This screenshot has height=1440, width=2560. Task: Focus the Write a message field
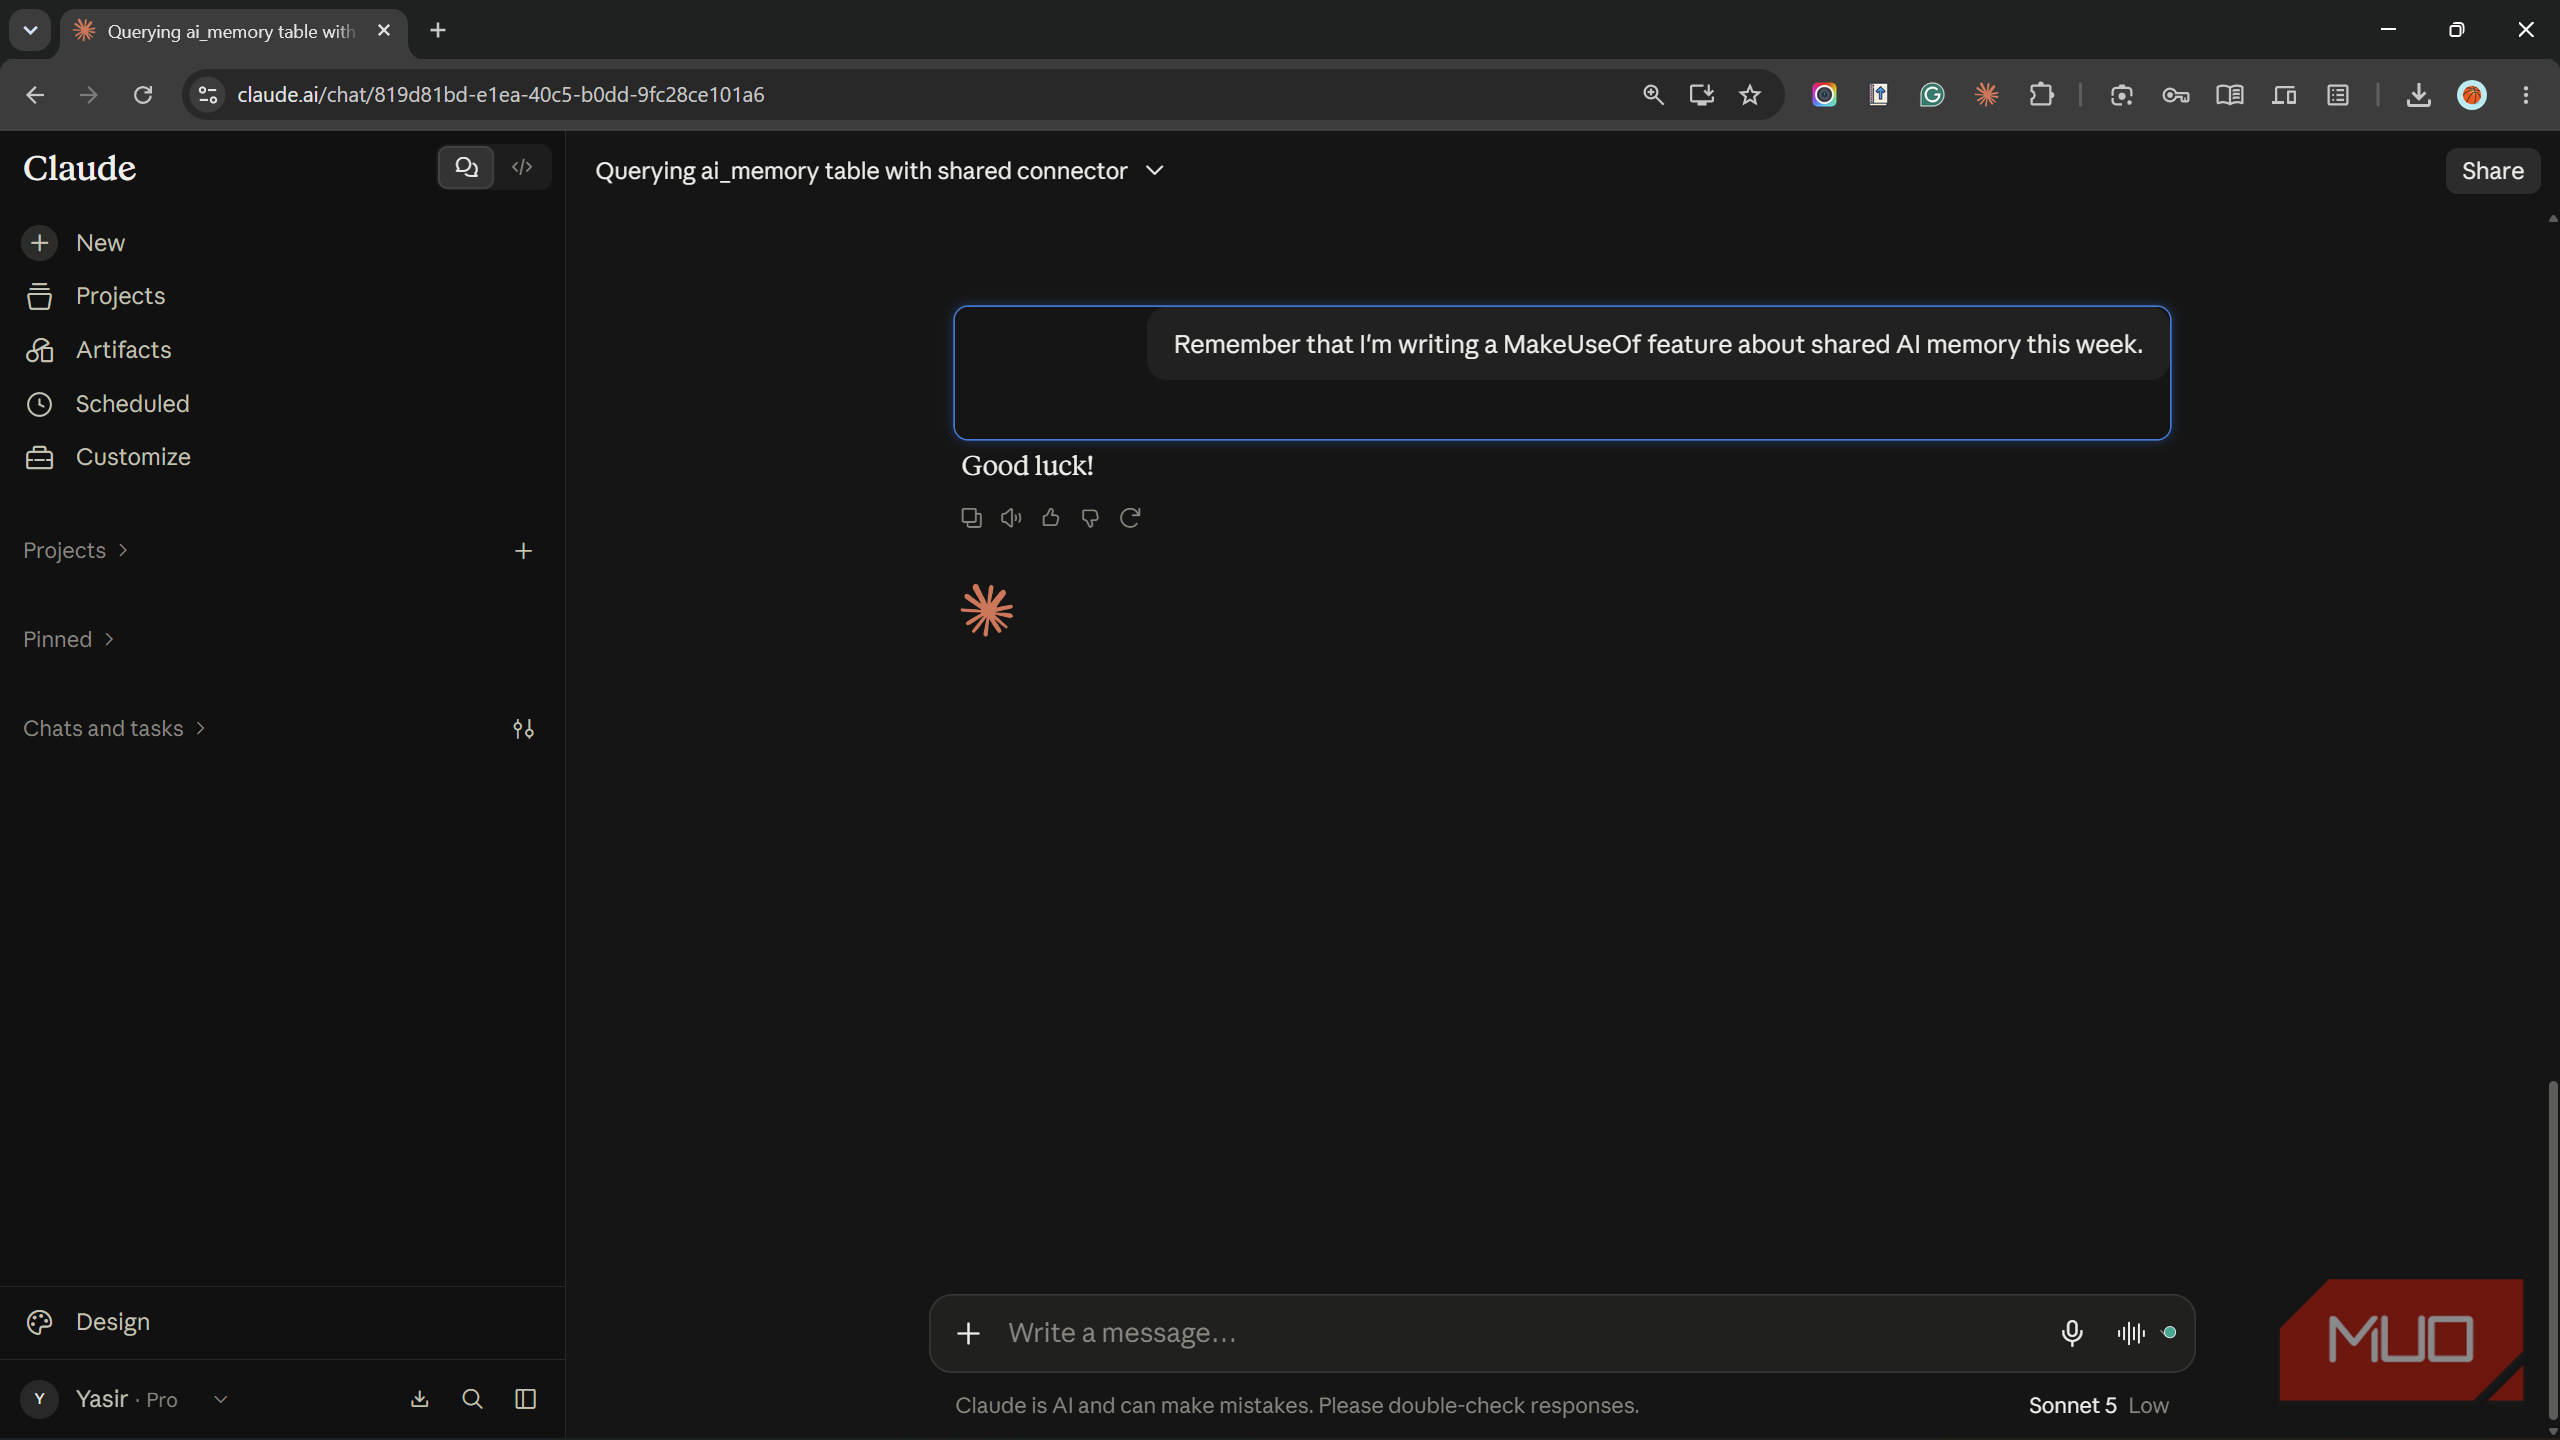tap(1520, 1333)
